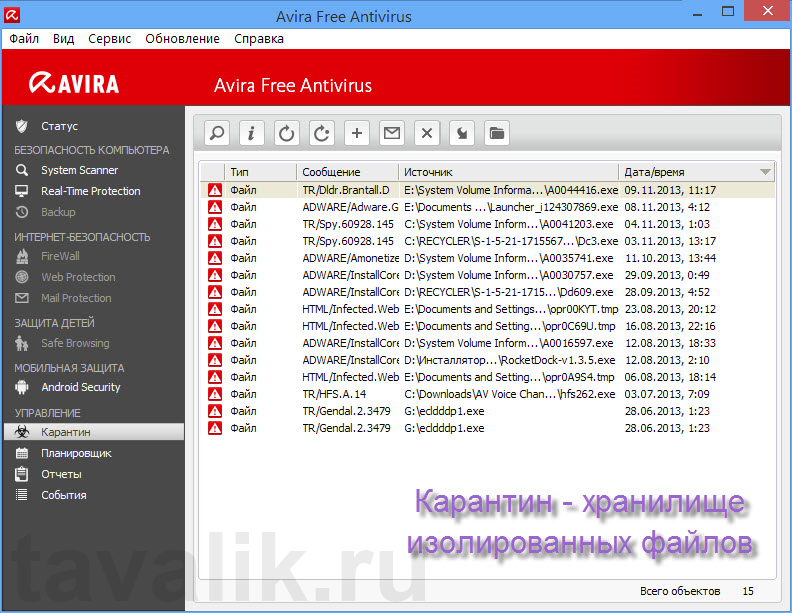
Task: Select Android Security in sidebar
Action: pos(81,387)
